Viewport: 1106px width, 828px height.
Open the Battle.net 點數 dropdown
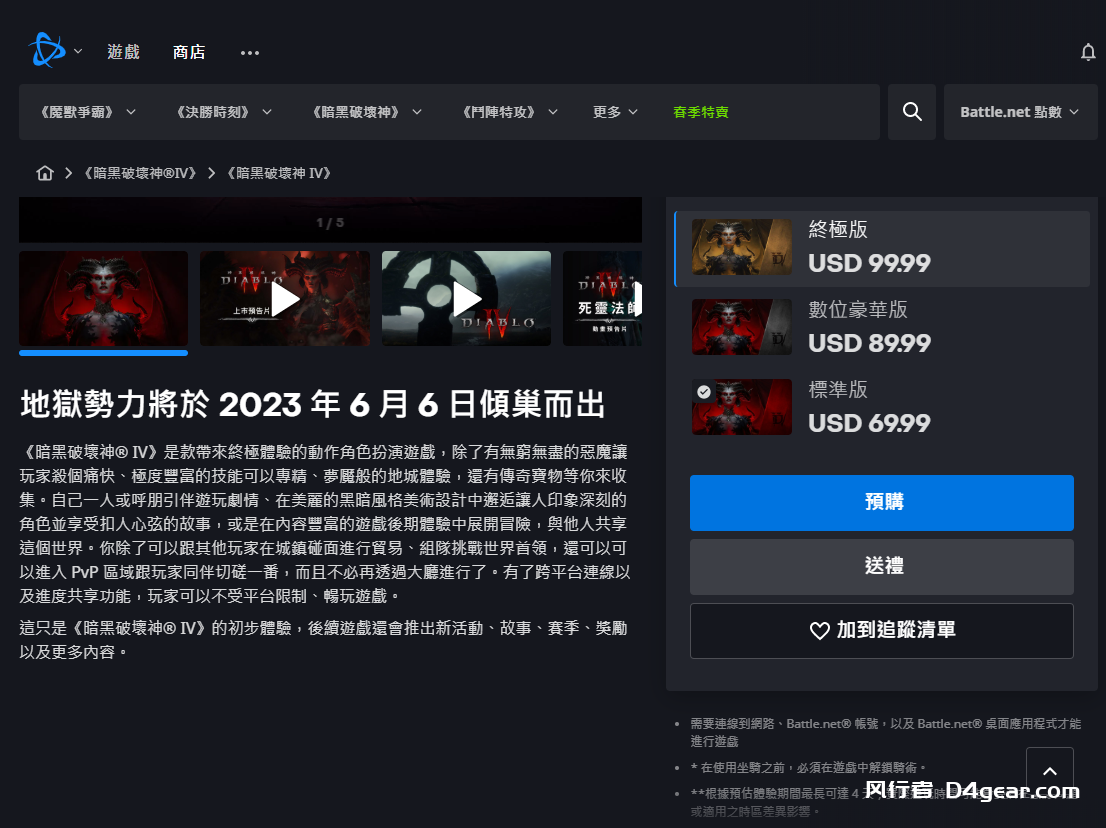1020,112
